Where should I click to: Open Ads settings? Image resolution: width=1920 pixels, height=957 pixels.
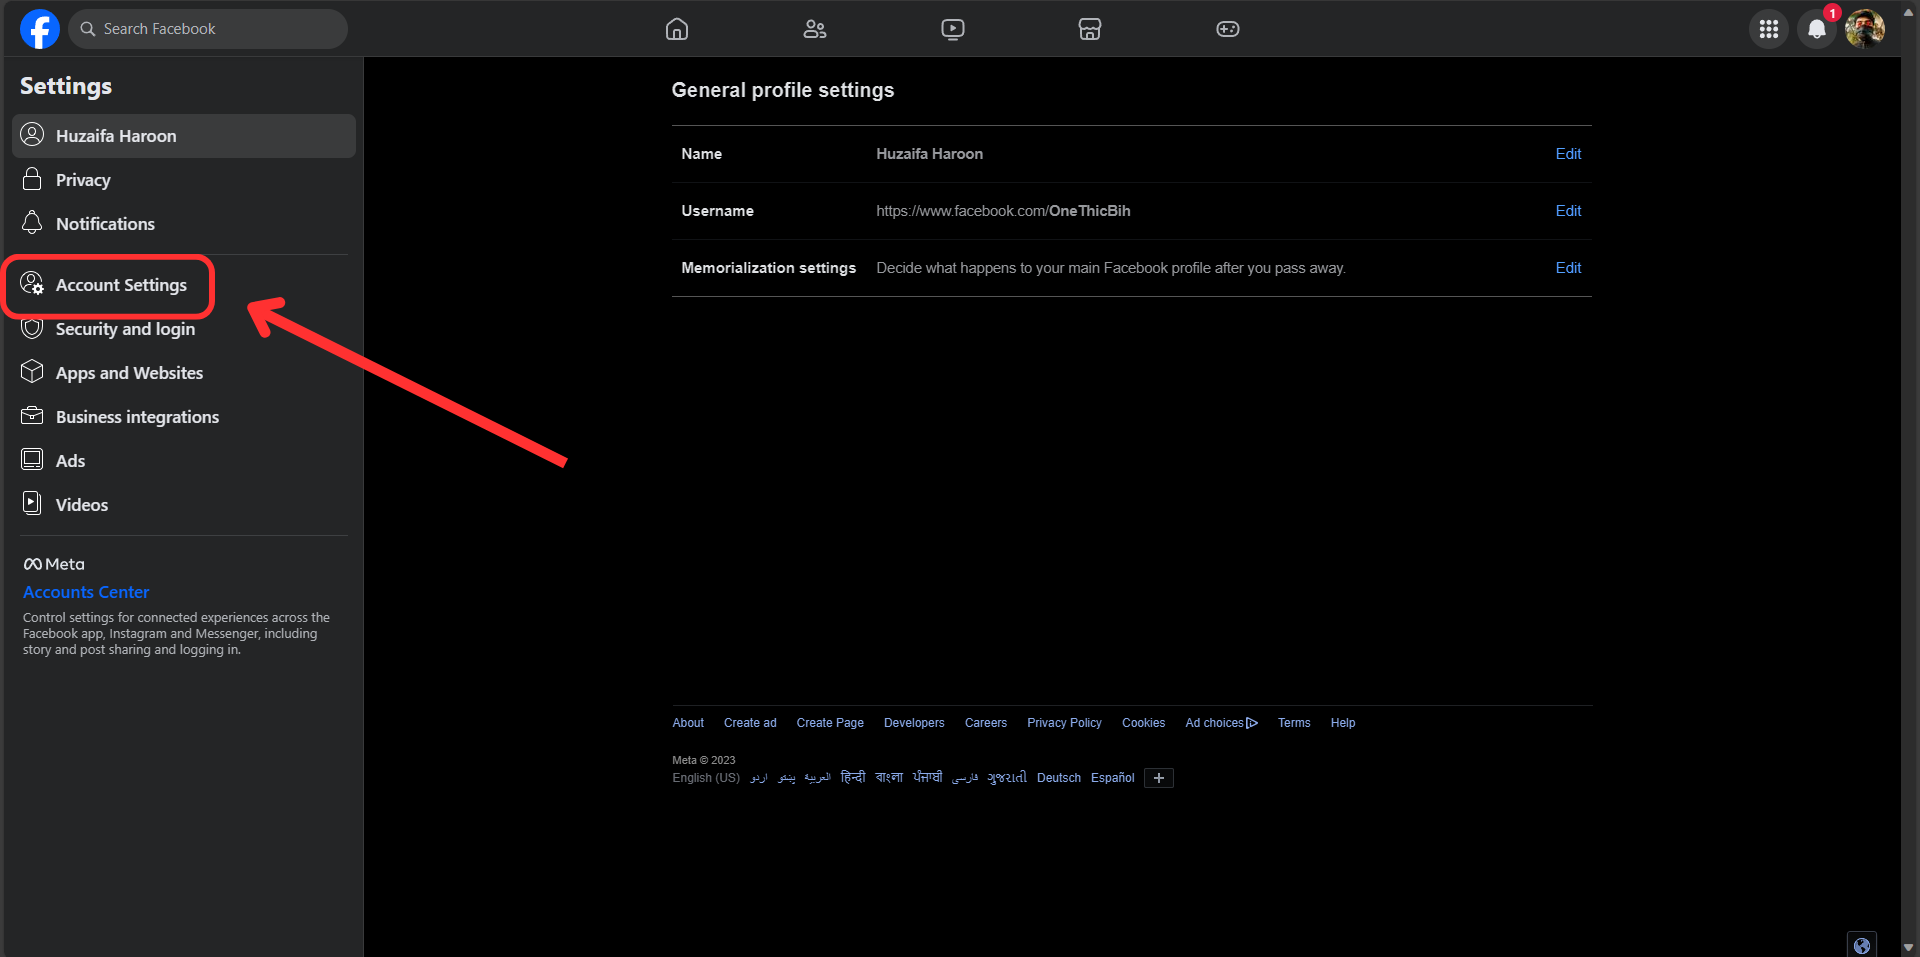coord(184,461)
